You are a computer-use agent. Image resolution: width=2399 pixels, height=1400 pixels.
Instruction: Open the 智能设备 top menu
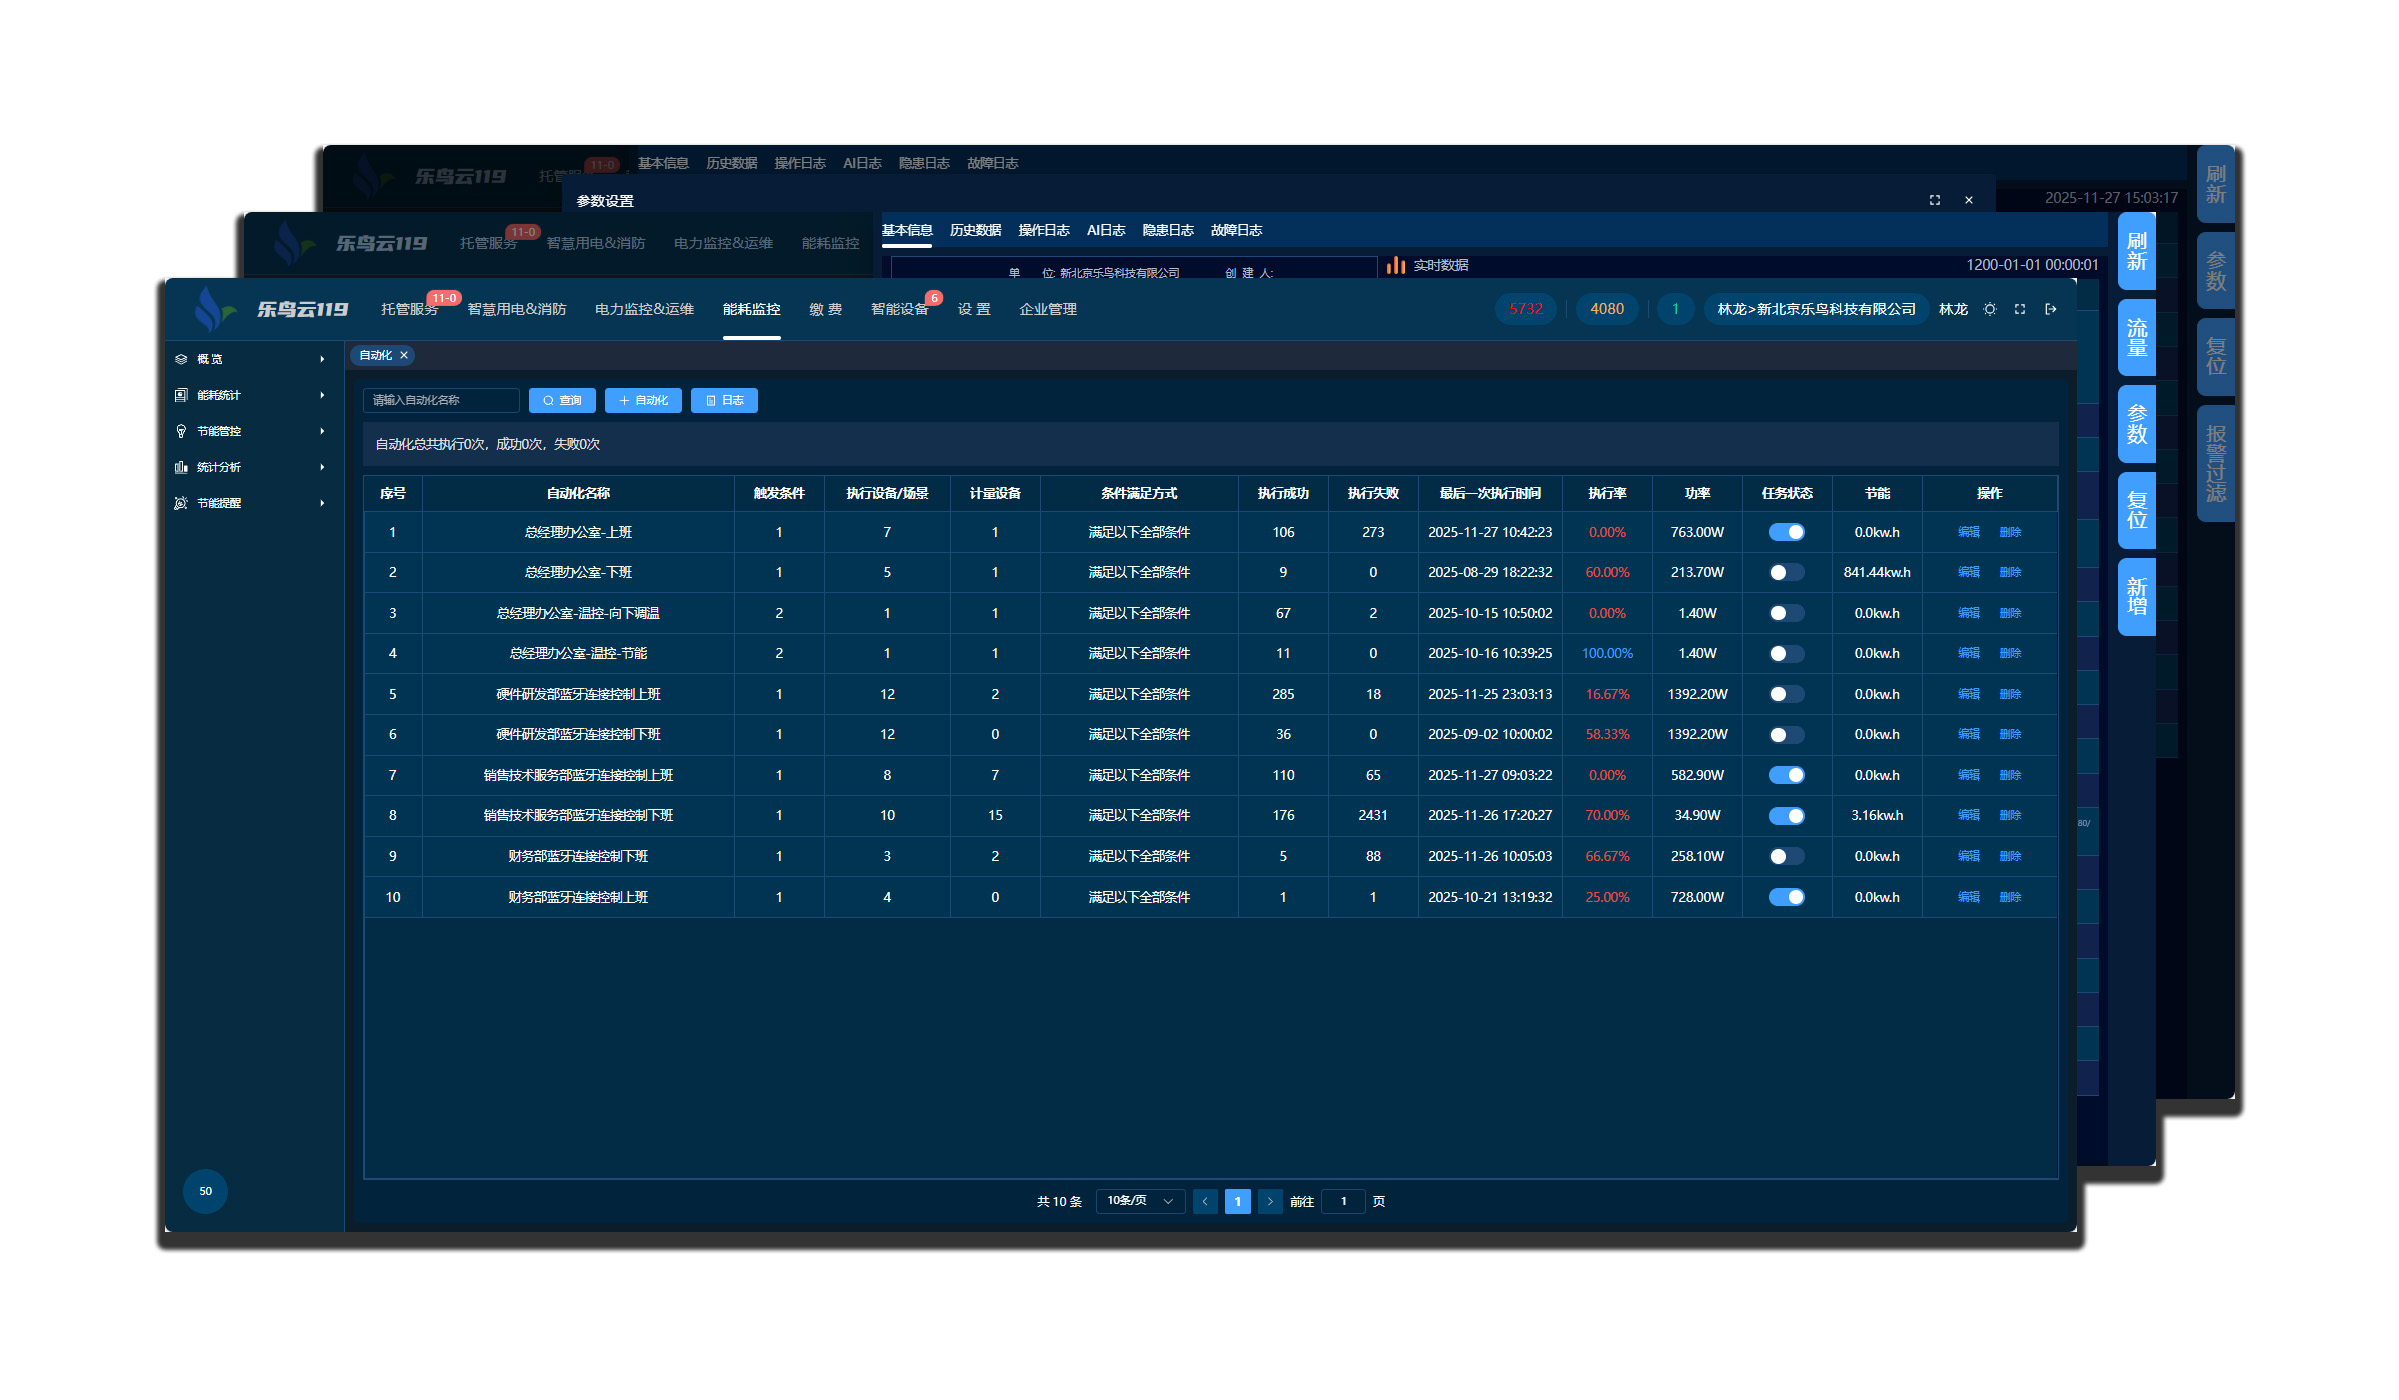point(899,309)
